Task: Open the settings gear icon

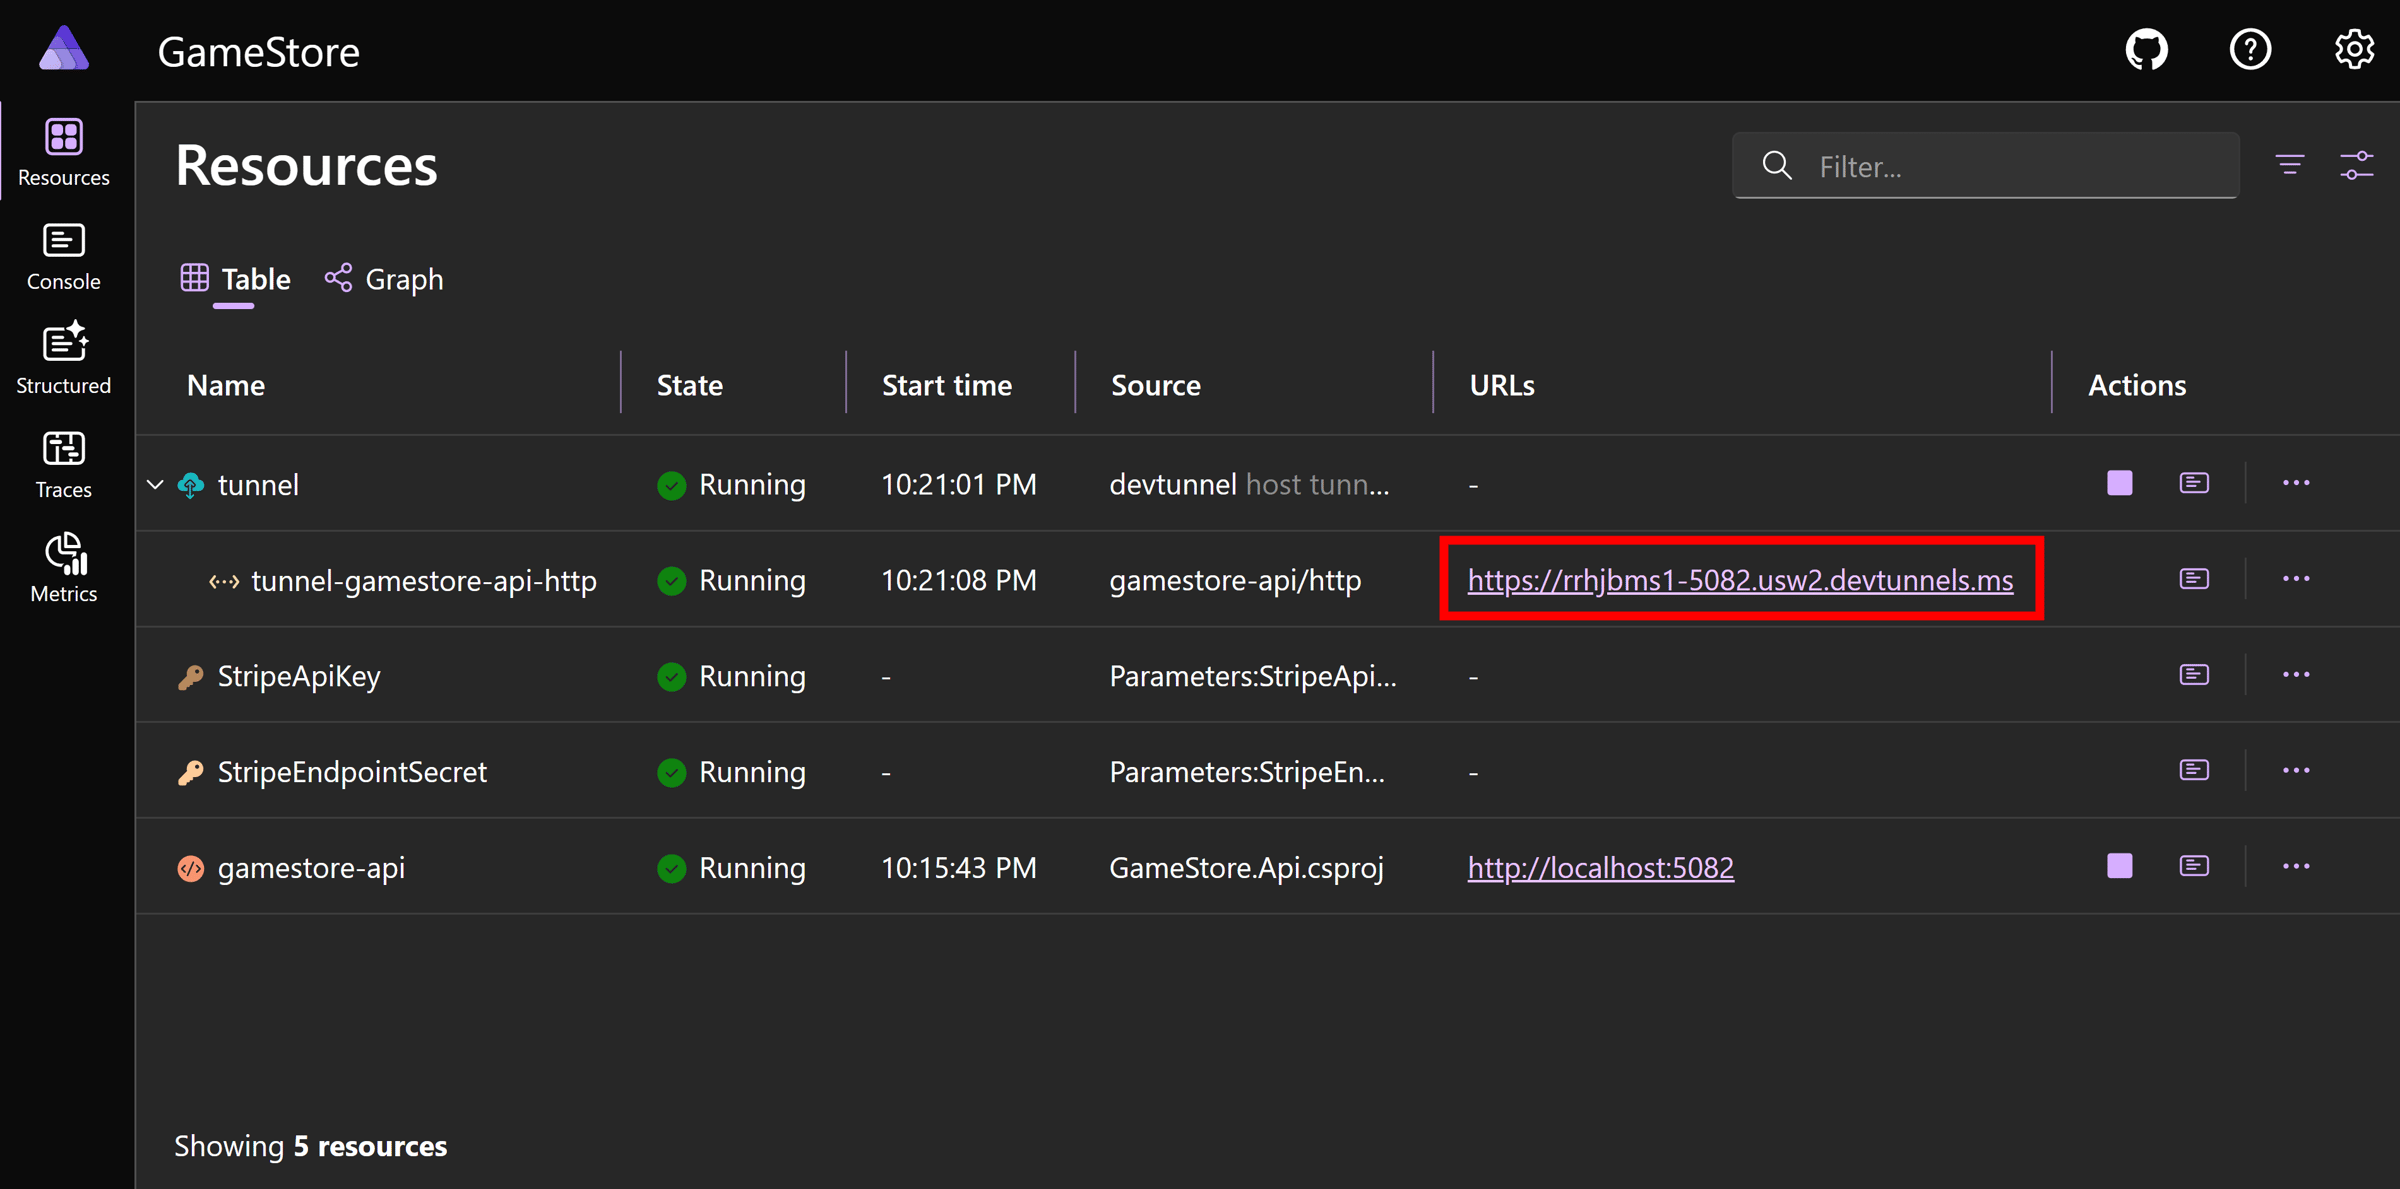Action: pos(2354,50)
